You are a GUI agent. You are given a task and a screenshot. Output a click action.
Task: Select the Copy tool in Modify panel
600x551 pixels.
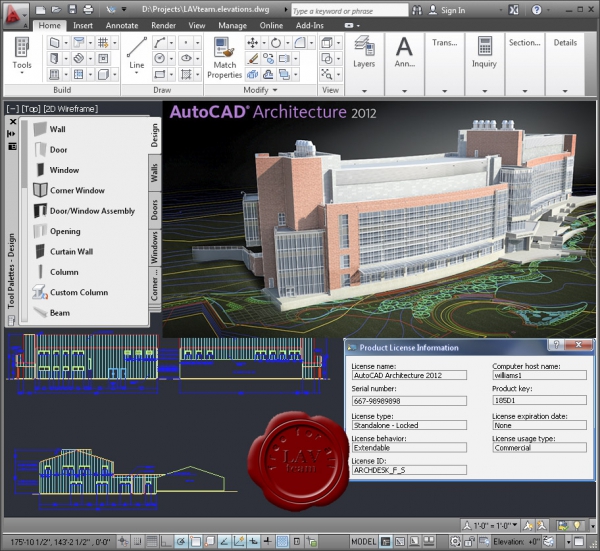point(268,59)
